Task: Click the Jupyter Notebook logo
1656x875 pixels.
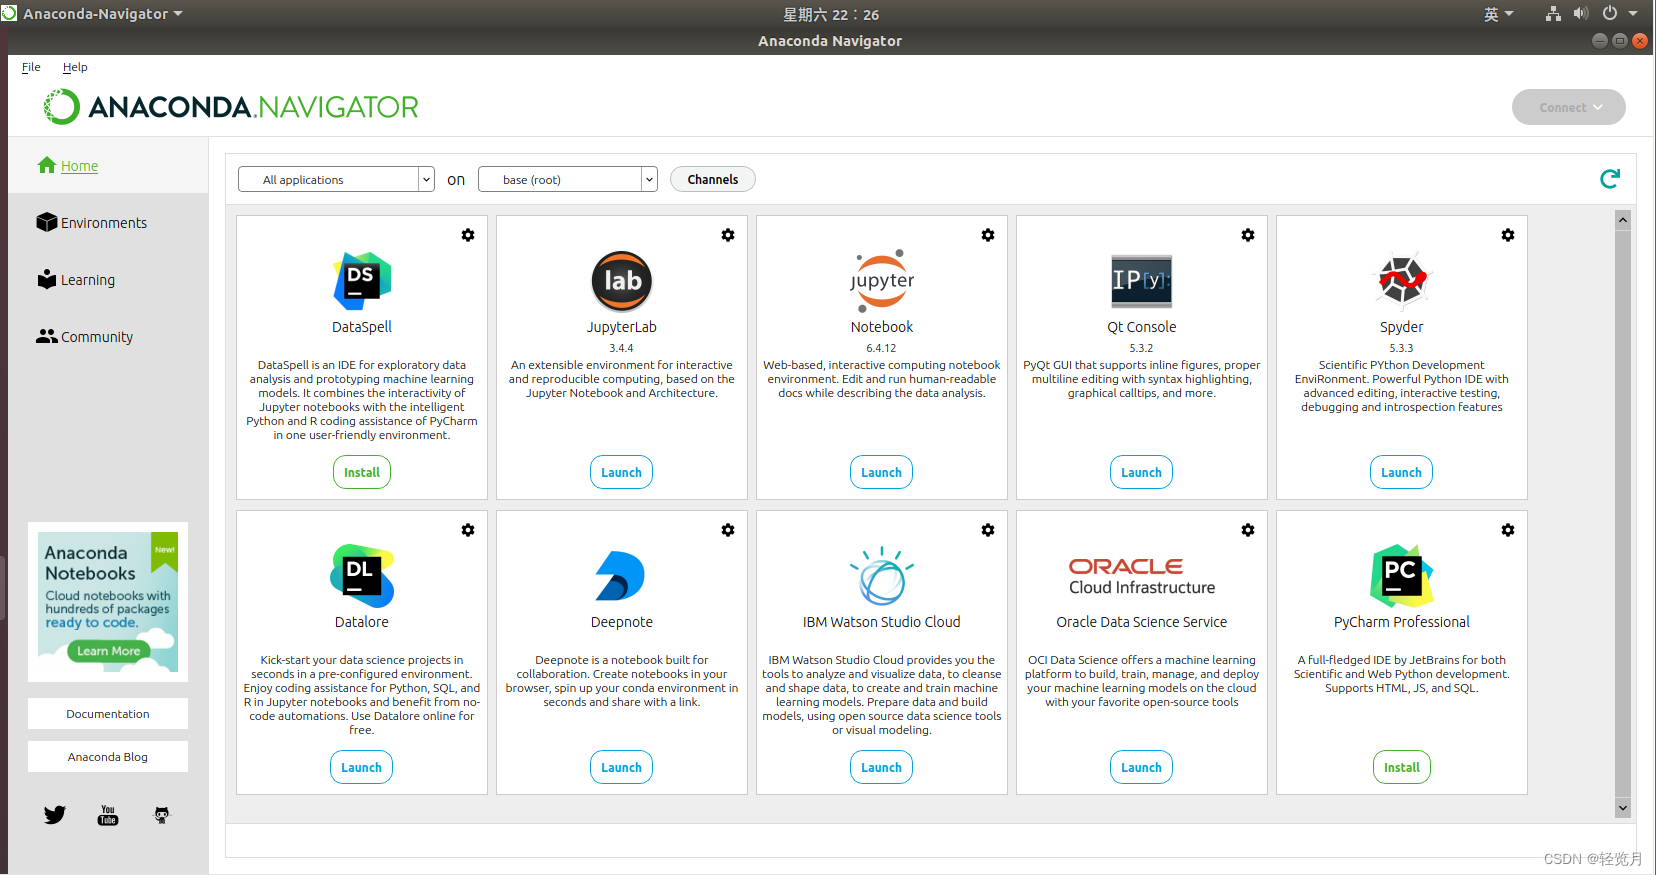Action: pos(882,279)
